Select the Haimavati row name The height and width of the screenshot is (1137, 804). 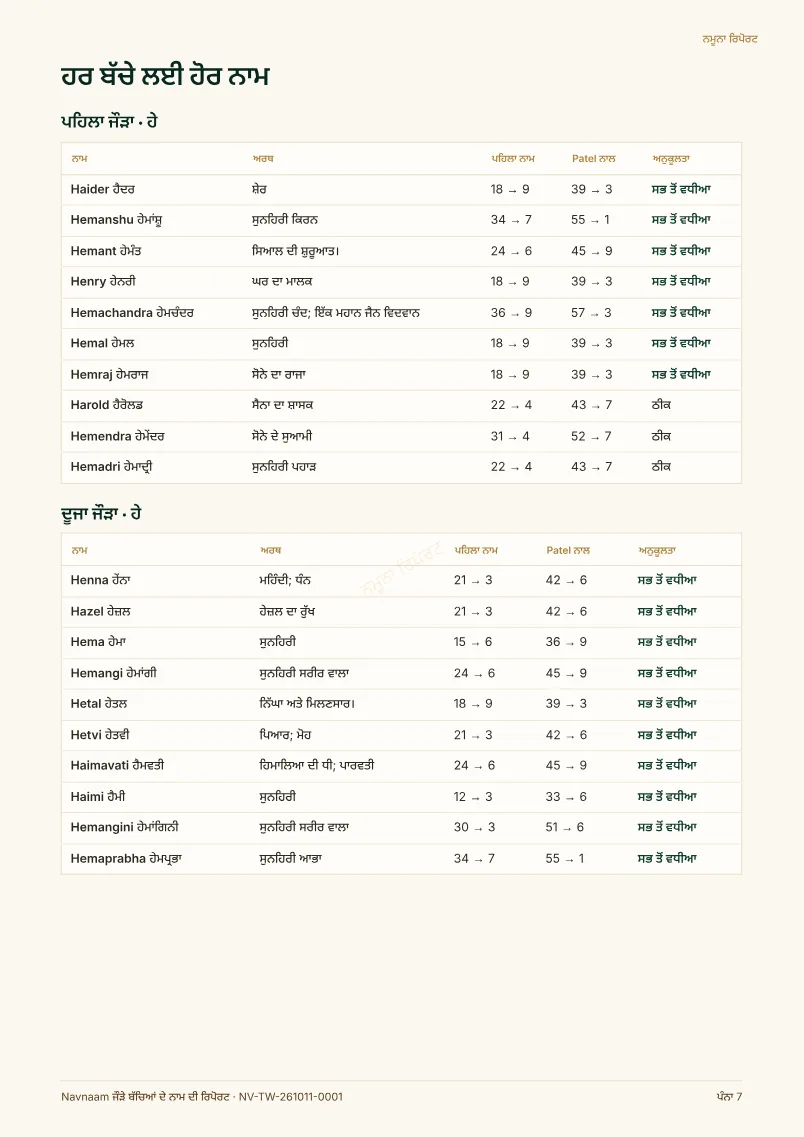(x=117, y=766)
